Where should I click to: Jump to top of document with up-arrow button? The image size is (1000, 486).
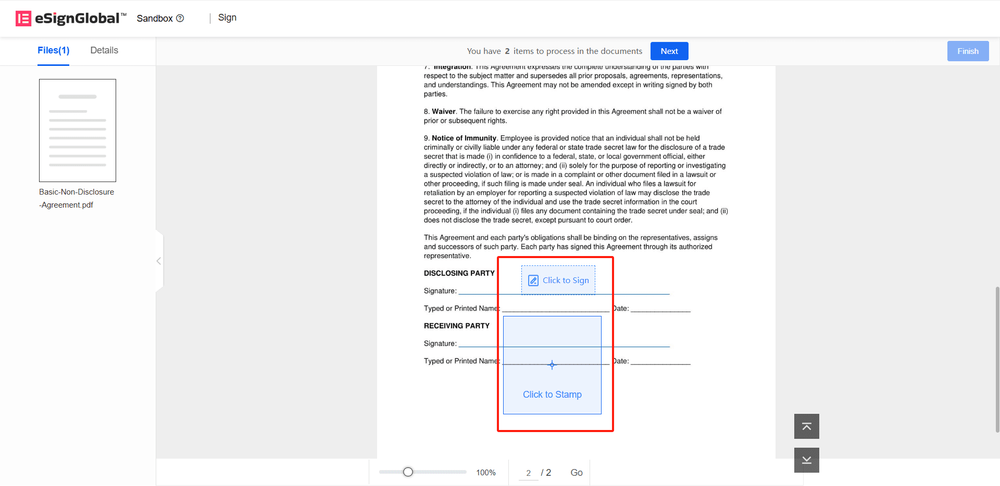807,427
